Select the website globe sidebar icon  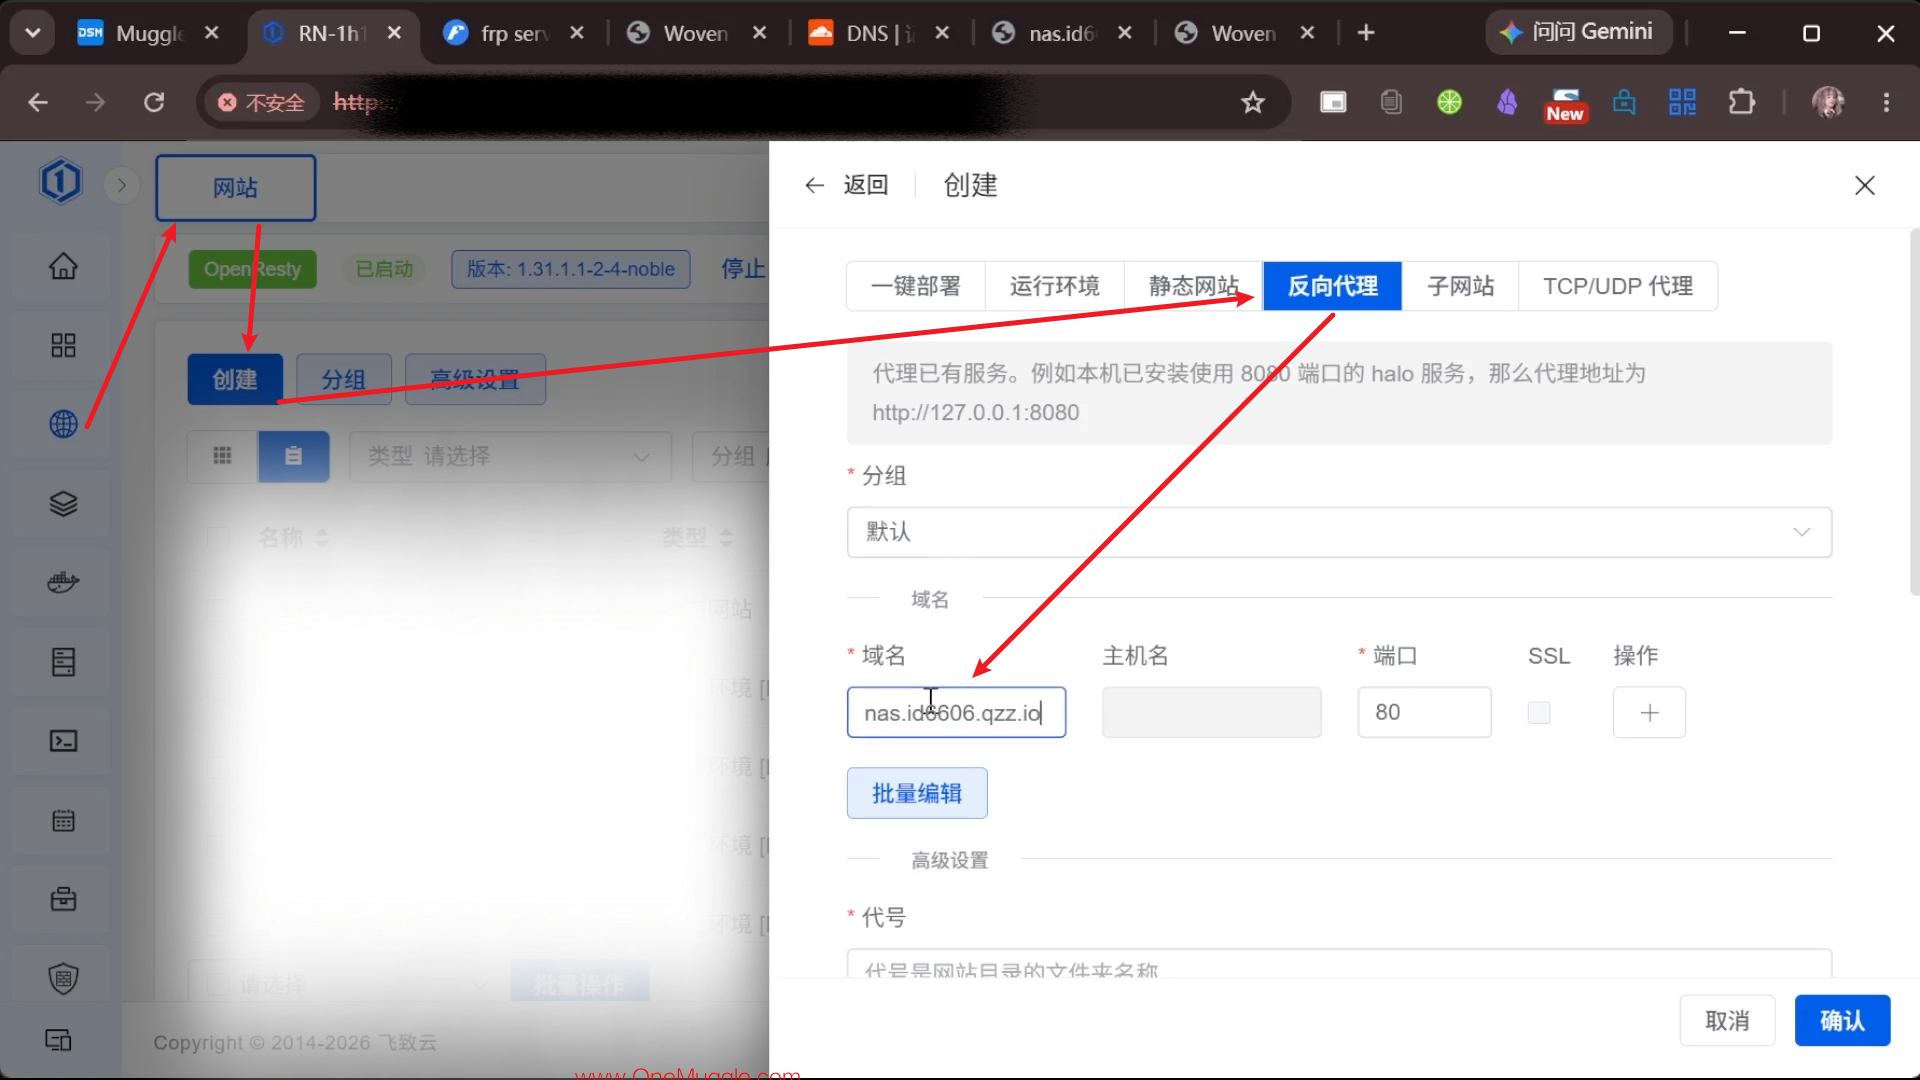click(63, 424)
